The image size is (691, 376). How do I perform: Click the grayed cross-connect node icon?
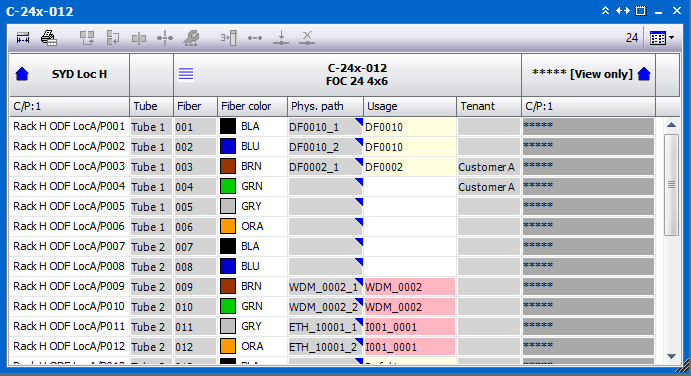165,38
